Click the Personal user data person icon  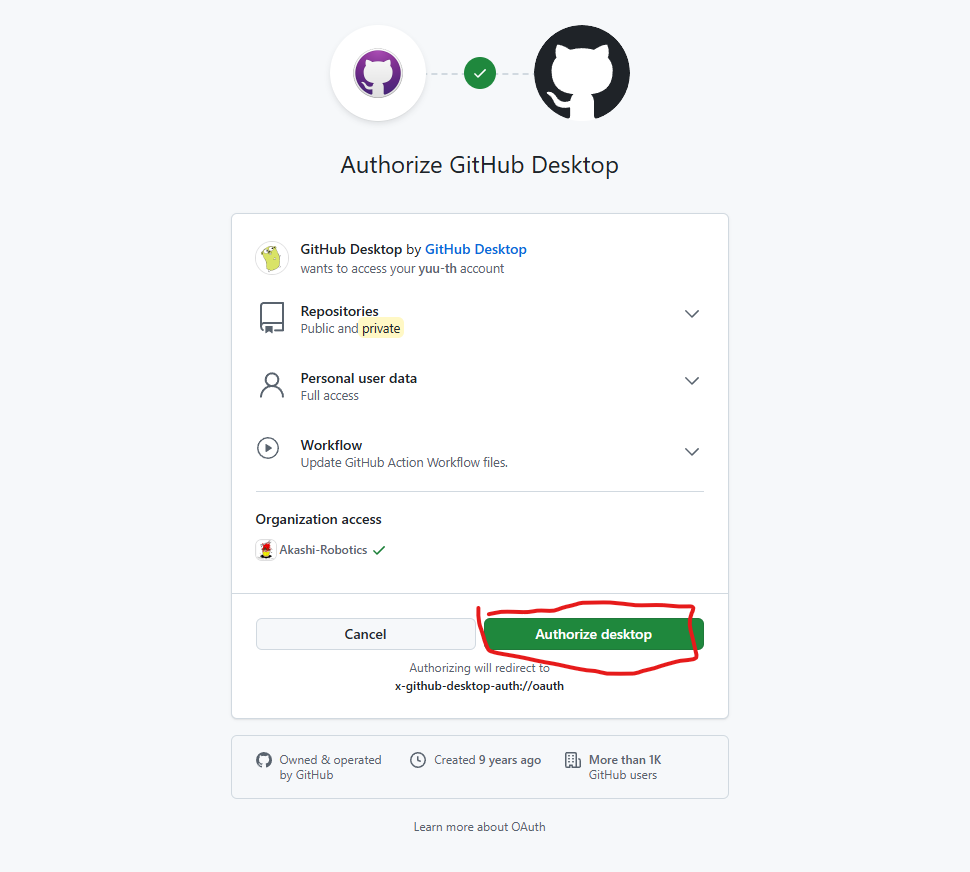click(x=272, y=385)
